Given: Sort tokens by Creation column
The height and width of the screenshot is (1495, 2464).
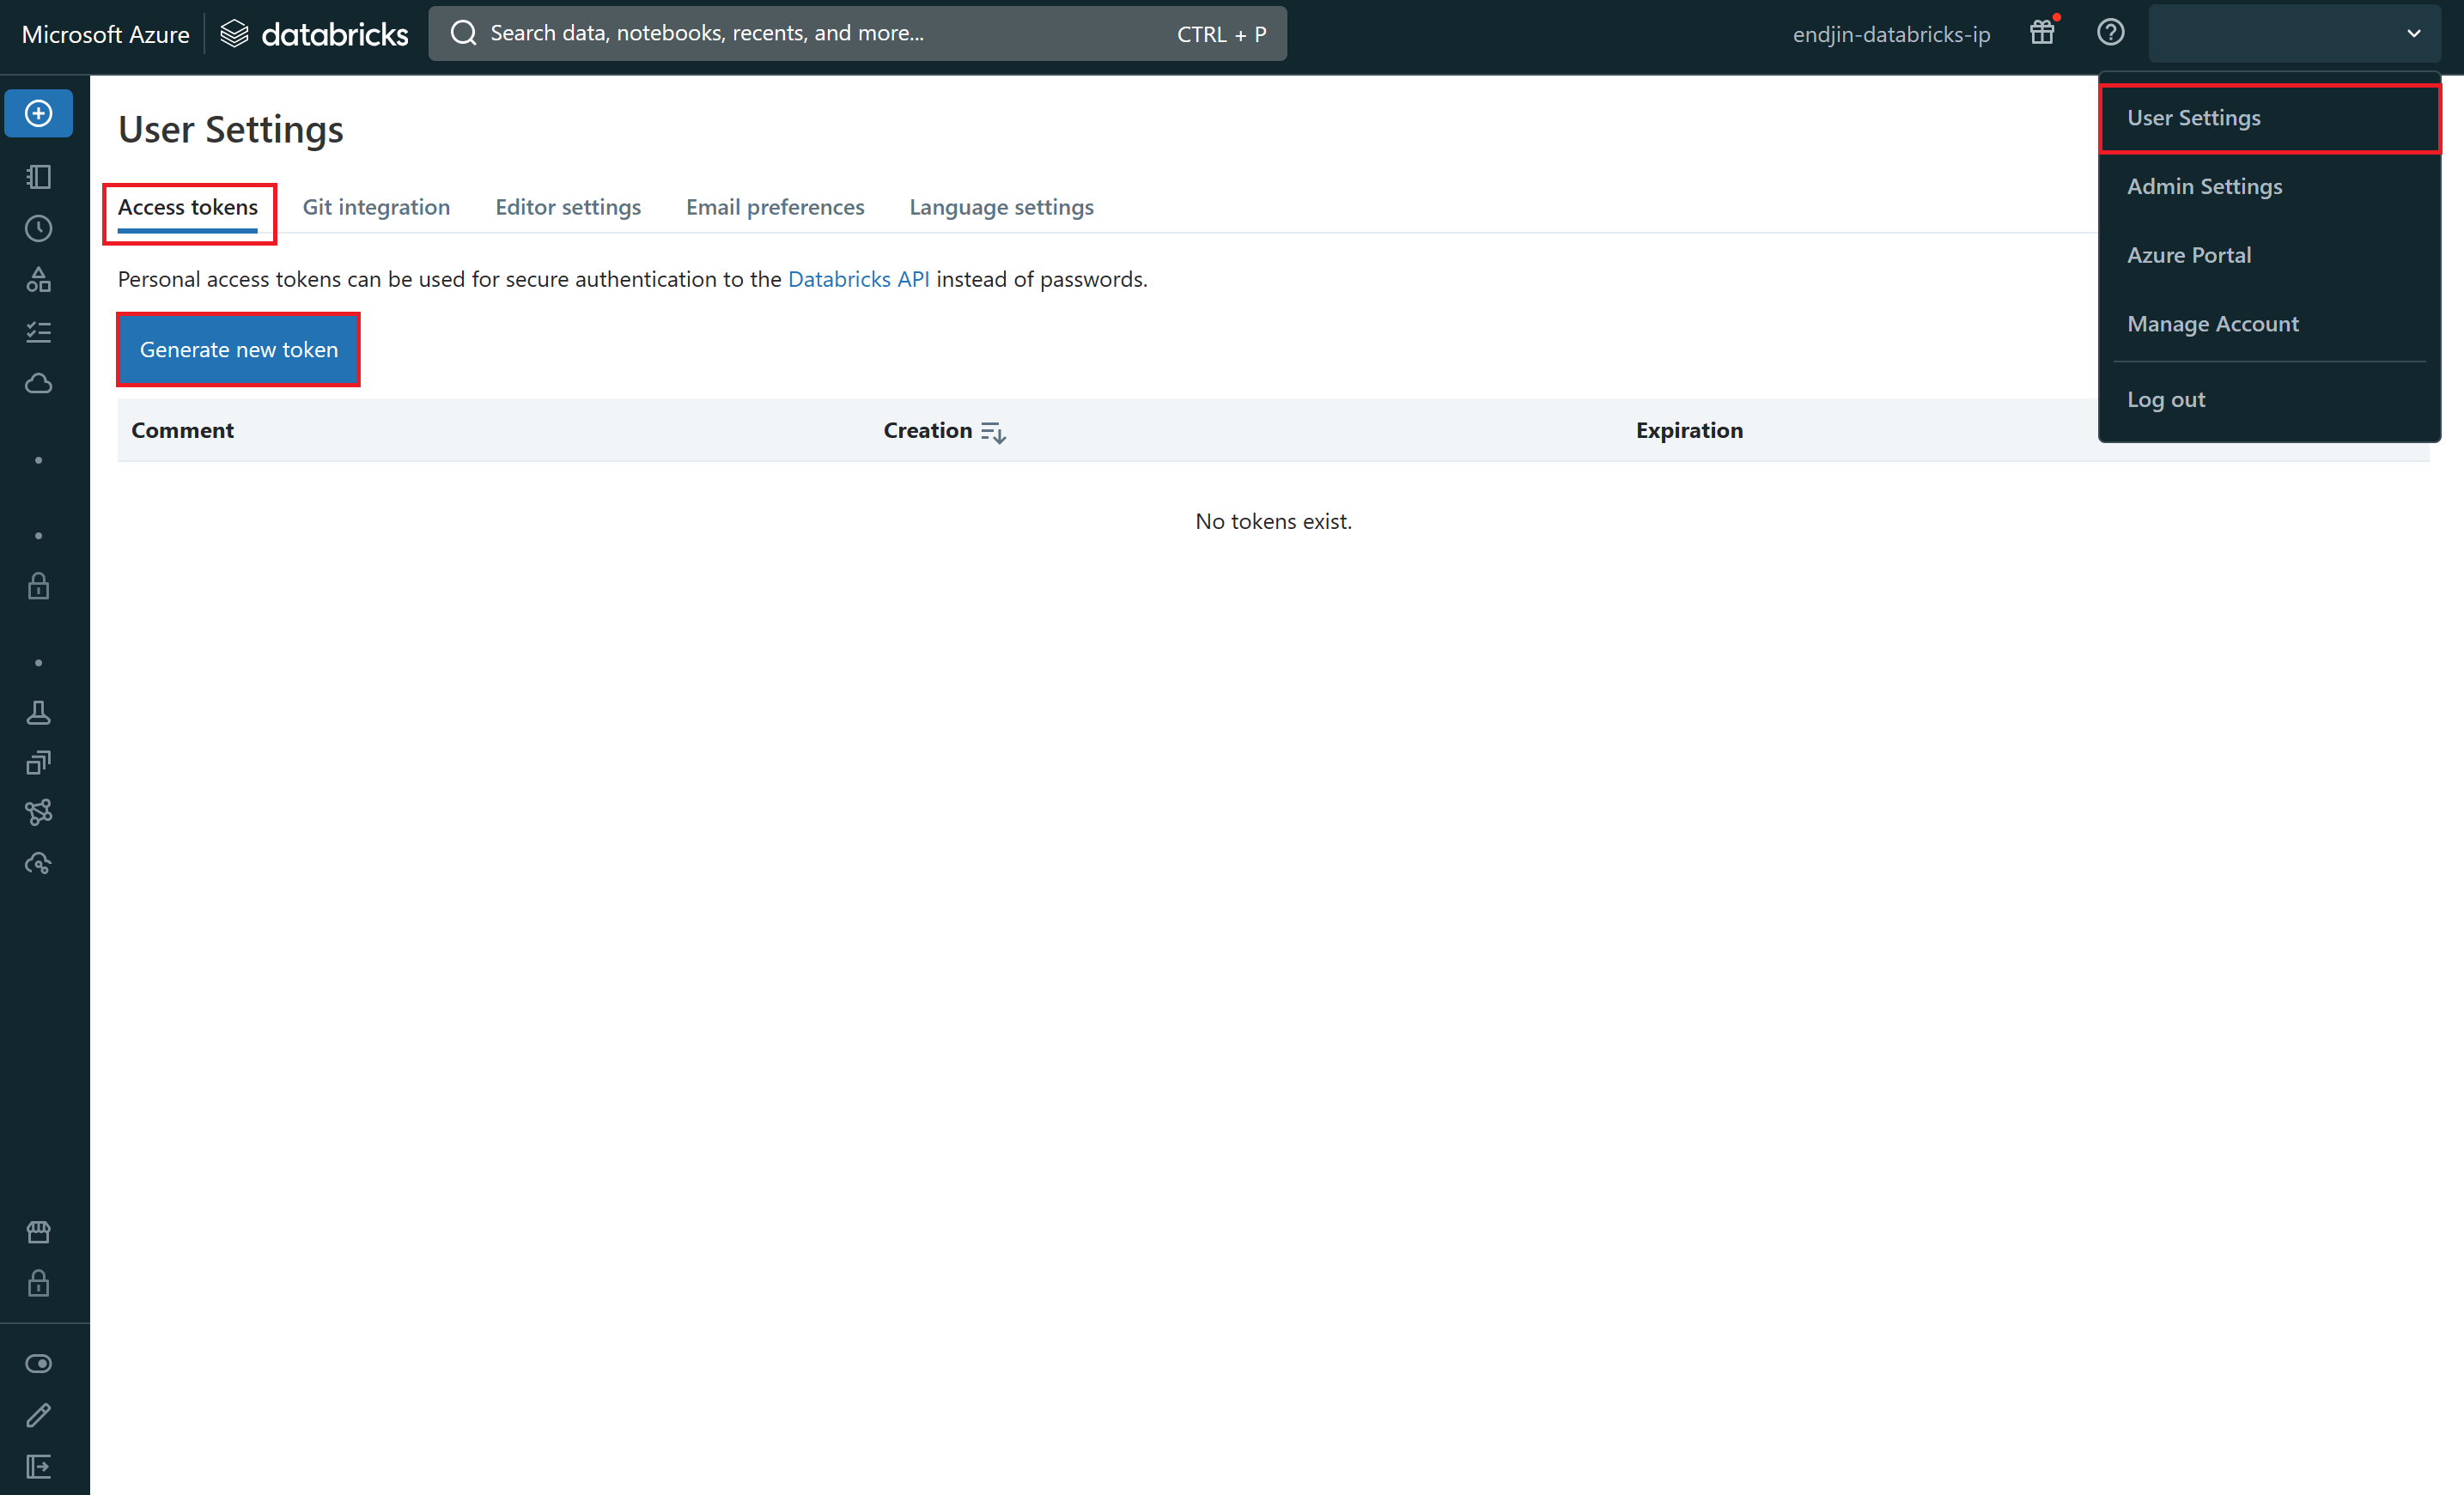Looking at the screenshot, I should 995,429.
